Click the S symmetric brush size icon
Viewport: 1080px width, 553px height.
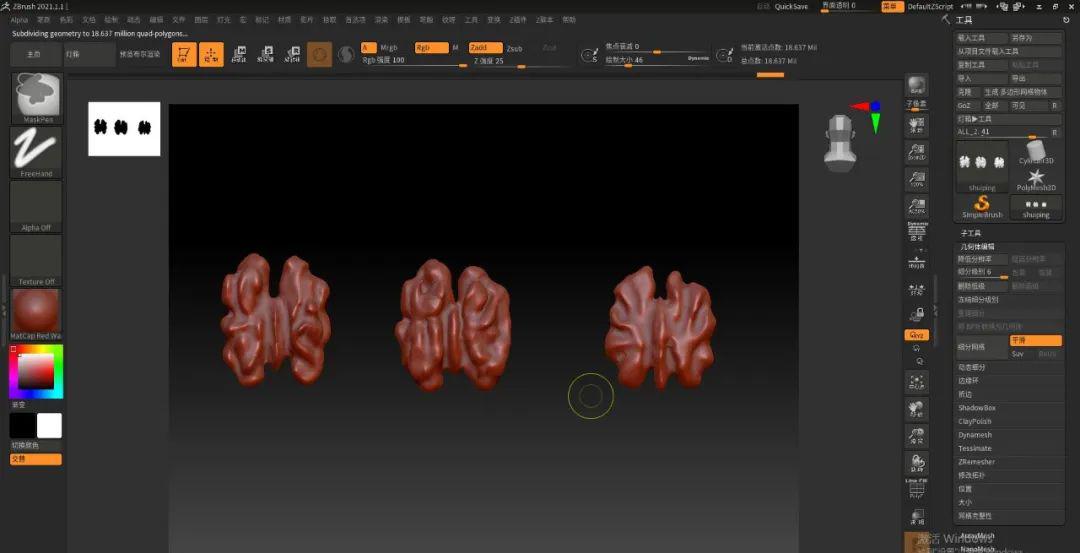tap(590, 55)
